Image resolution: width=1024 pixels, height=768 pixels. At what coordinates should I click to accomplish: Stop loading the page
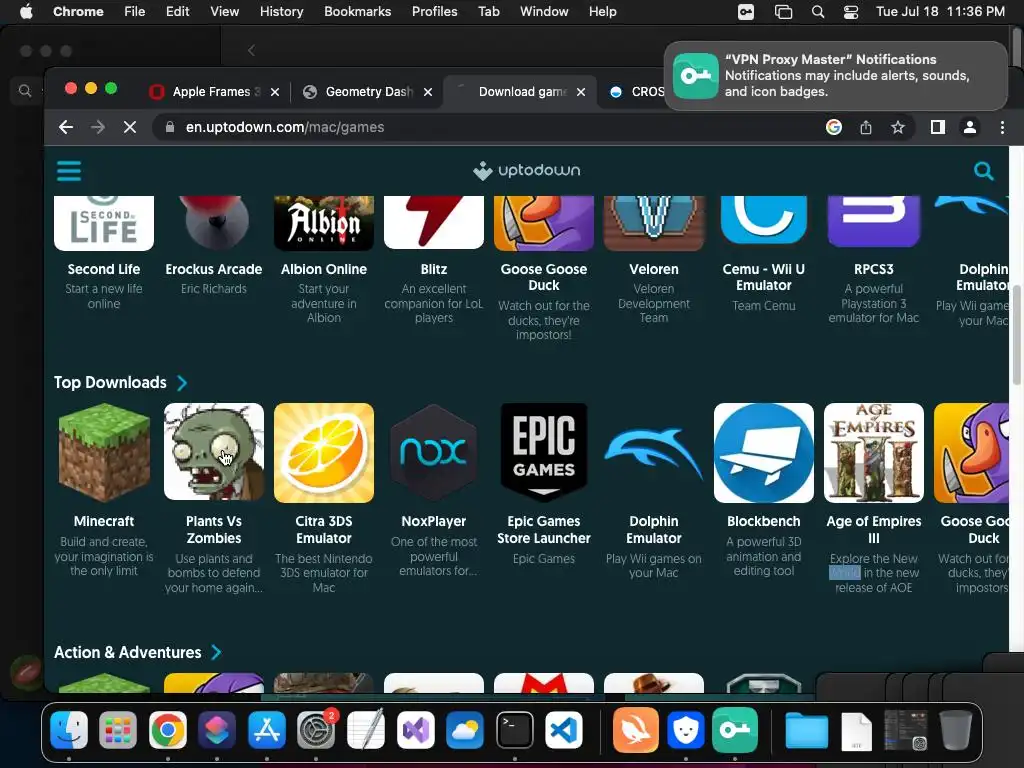(x=130, y=127)
